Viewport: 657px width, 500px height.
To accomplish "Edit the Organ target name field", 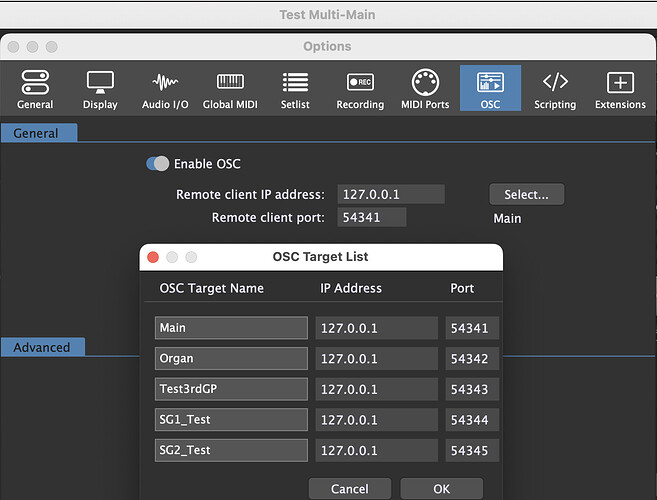I will click(x=231, y=359).
